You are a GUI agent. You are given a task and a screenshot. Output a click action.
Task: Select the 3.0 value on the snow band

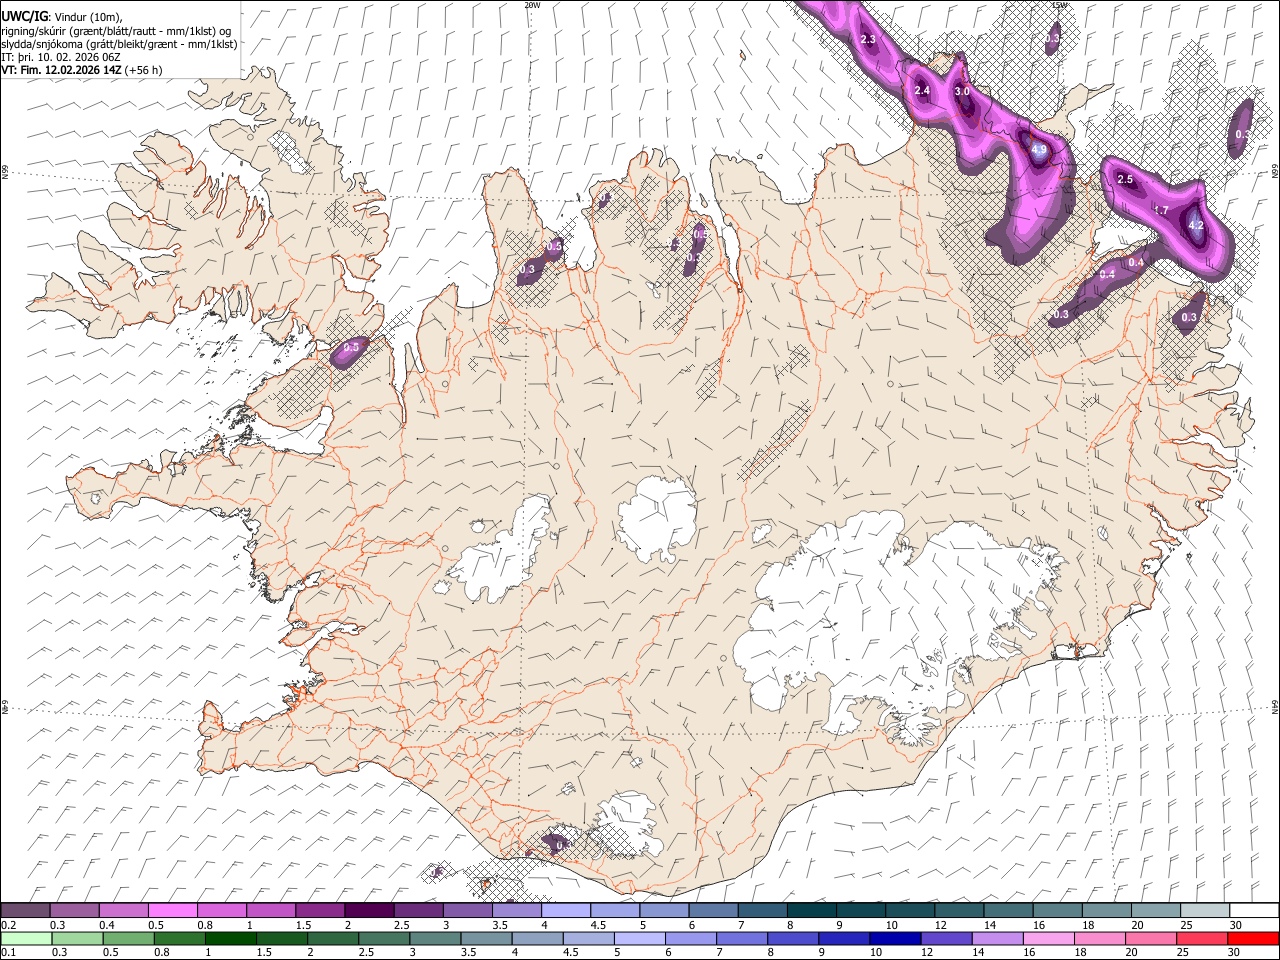tap(962, 91)
